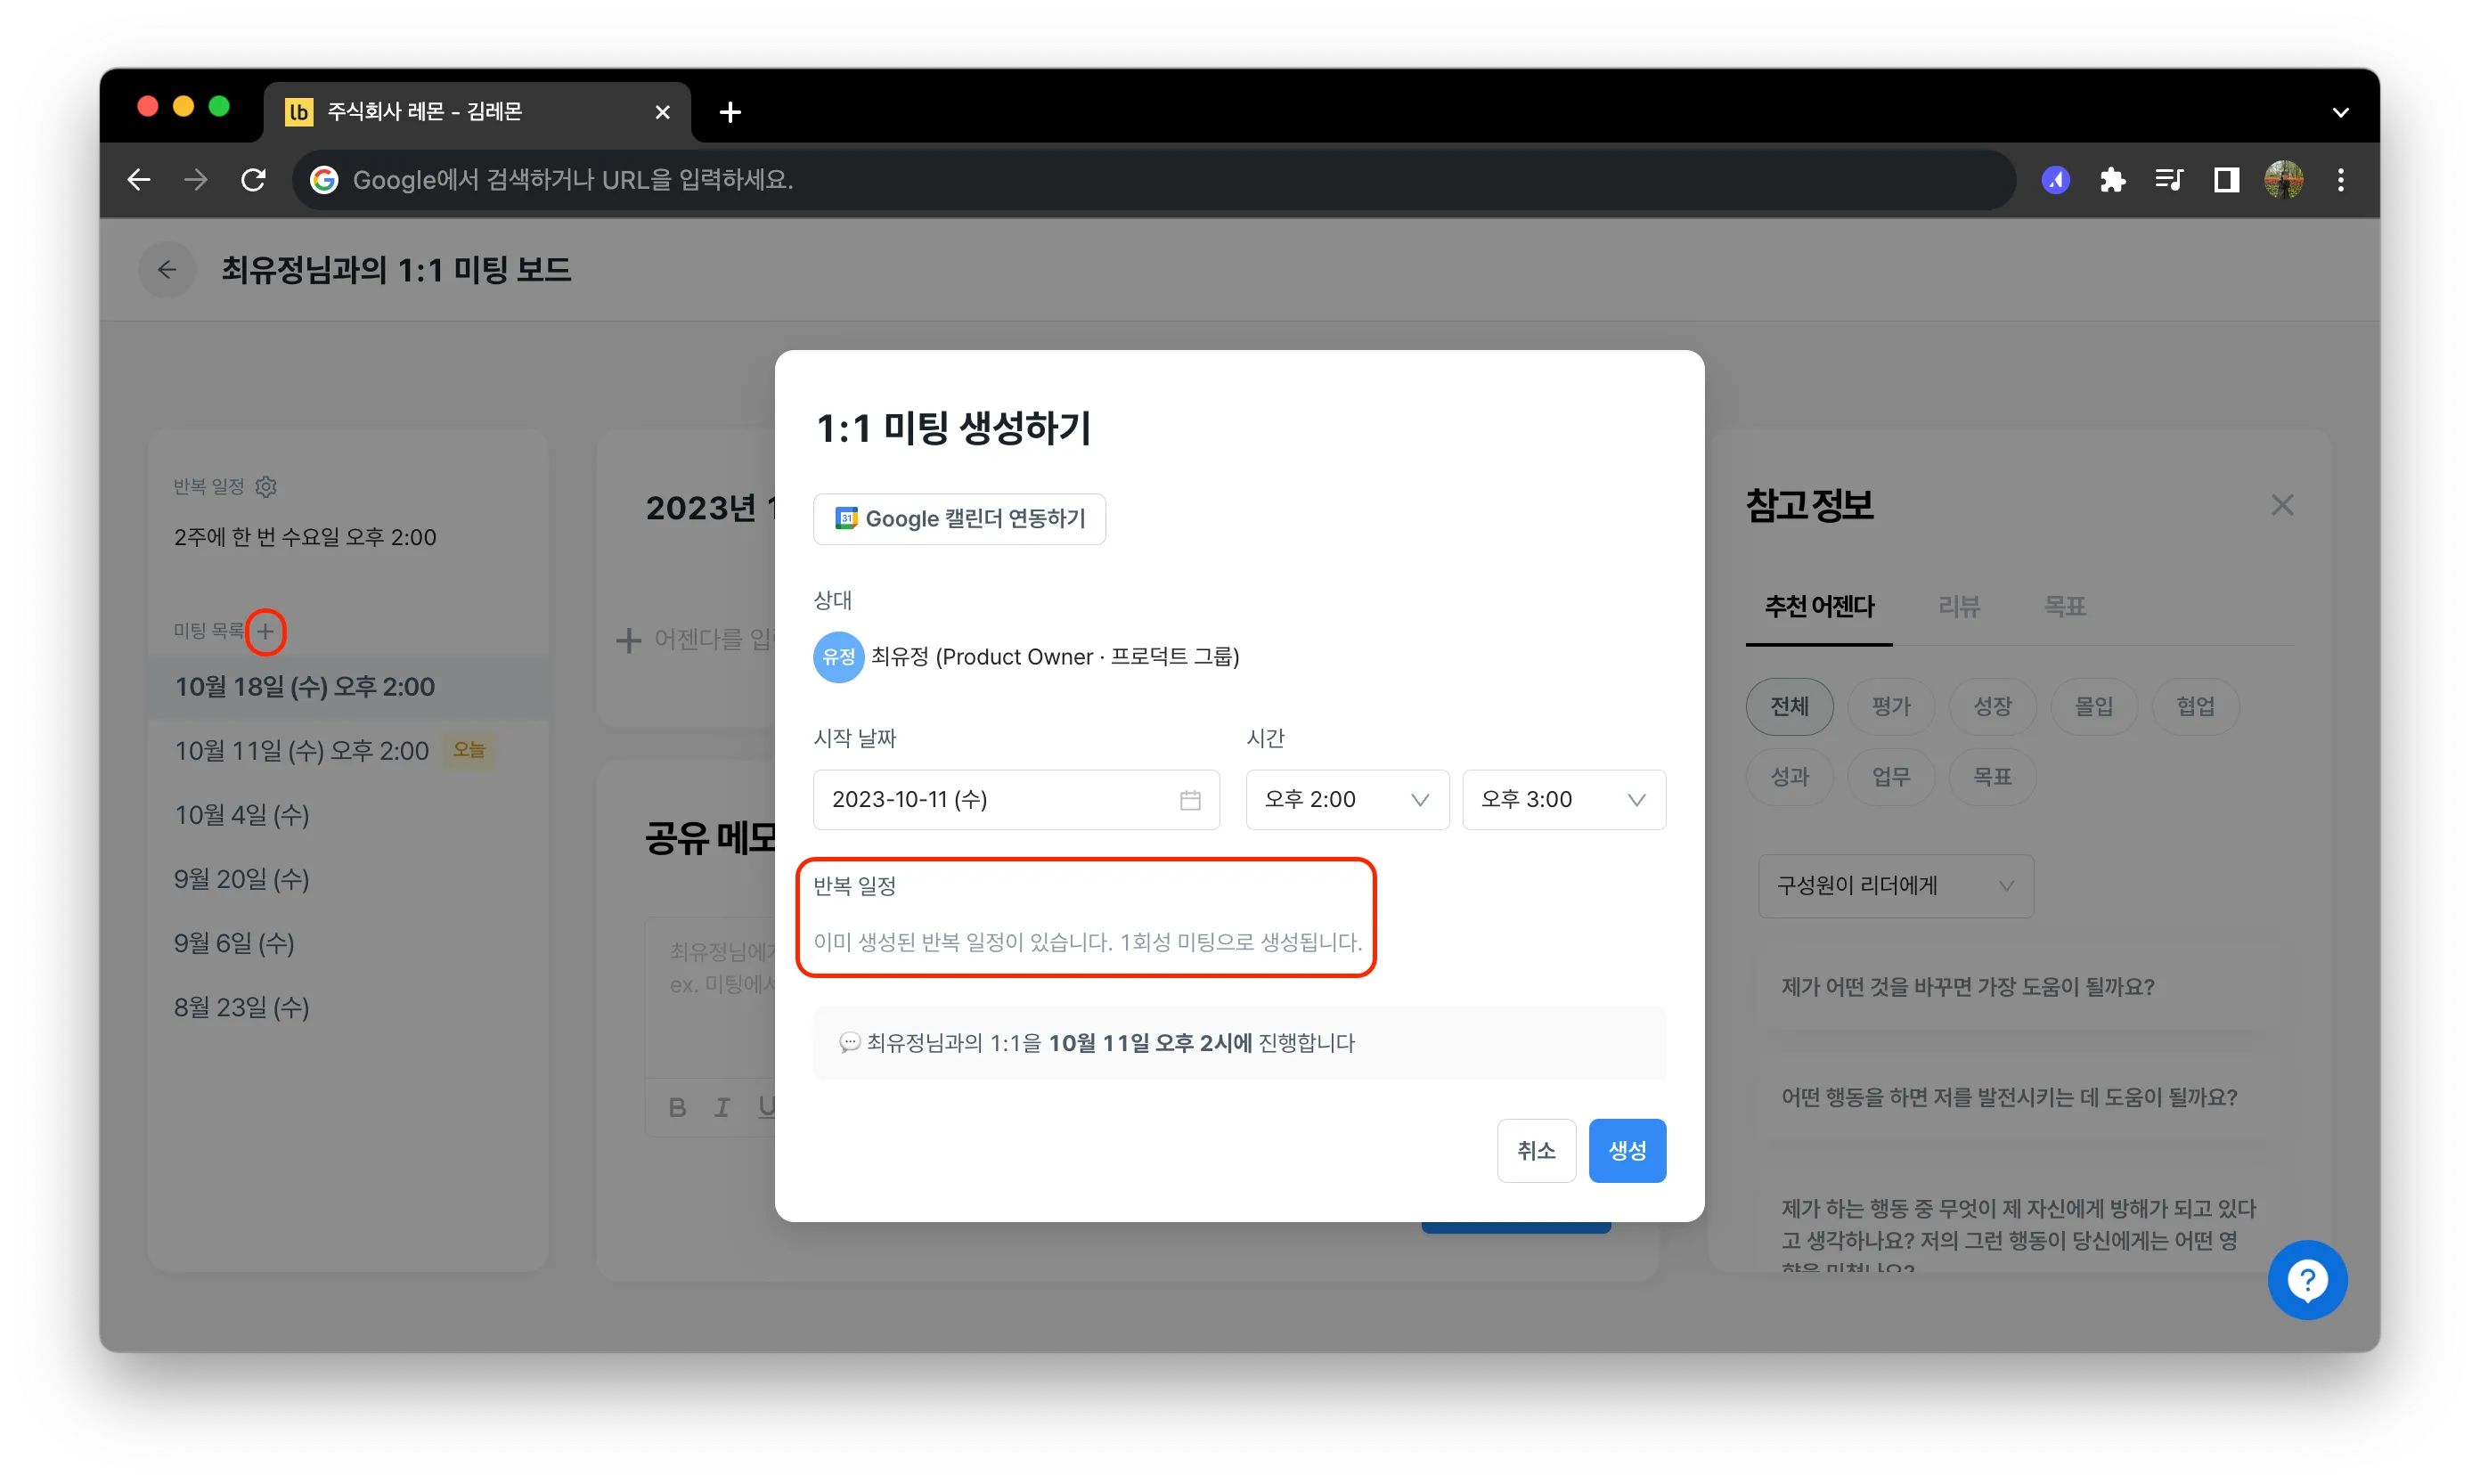Open the blue help question-mark button
Screen dimensions: 2480x1484
coord(2307,1280)
